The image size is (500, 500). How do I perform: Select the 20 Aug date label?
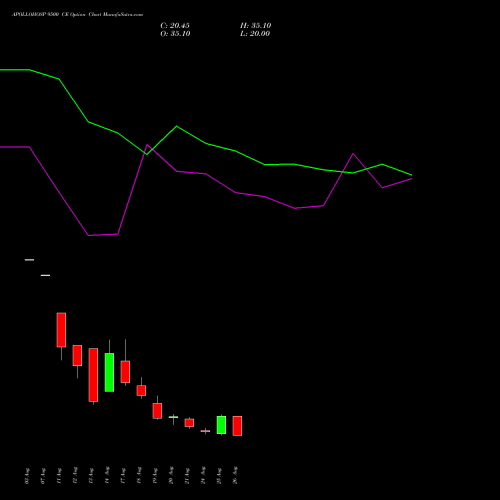171,476
